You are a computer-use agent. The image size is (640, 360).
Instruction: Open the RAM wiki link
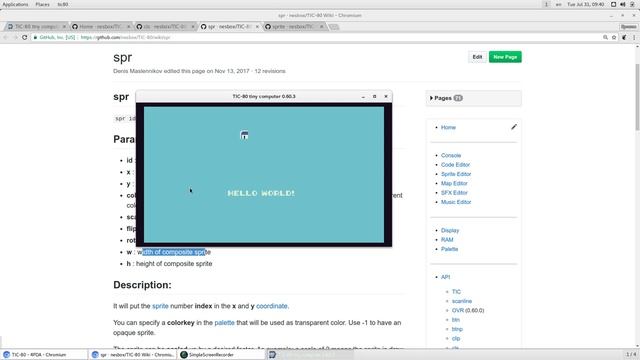(447, 240)
